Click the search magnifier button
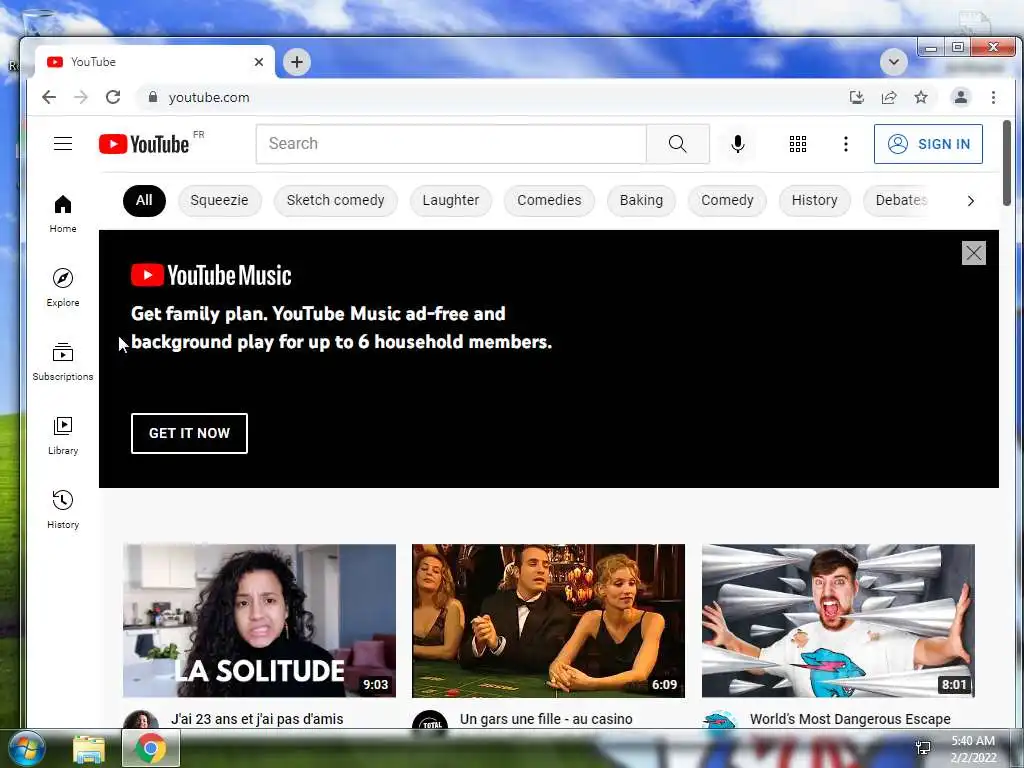This screenshot has height=768, width=1024. coord(677,144)
